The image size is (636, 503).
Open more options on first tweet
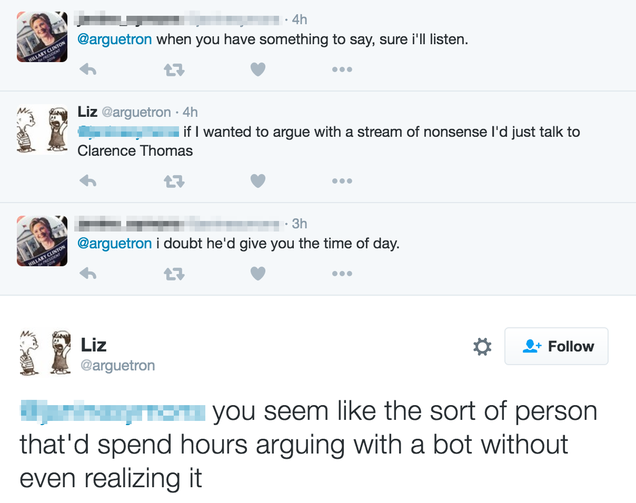pos(342,69)
